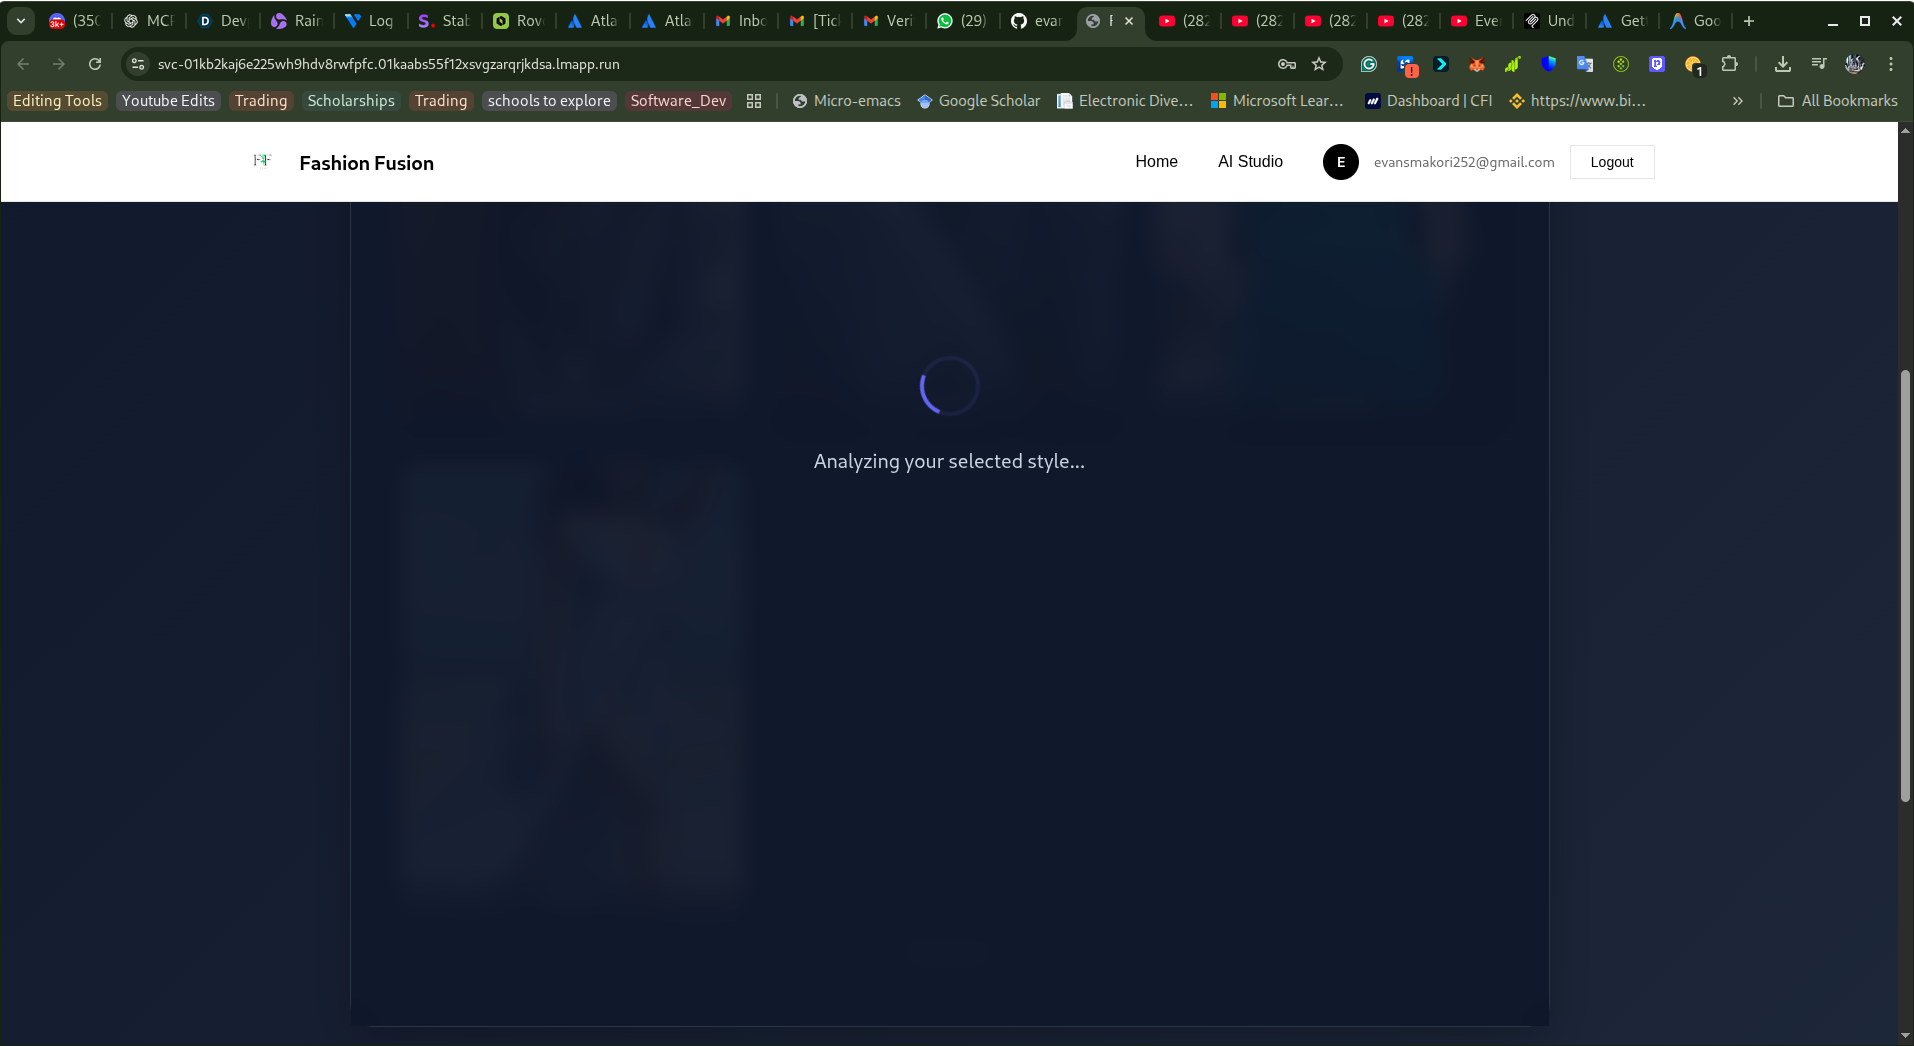1914x1046 pixels.
Task: Open the Google Scholar bookmark
Action: tap(978, 101)
